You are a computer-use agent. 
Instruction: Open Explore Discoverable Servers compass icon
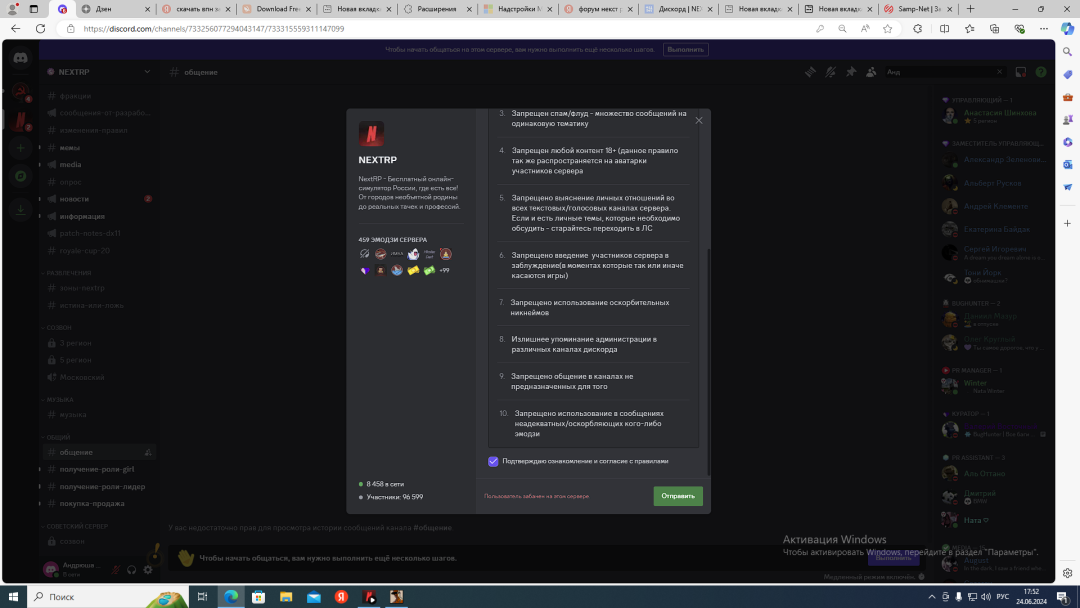click(21, 176)
